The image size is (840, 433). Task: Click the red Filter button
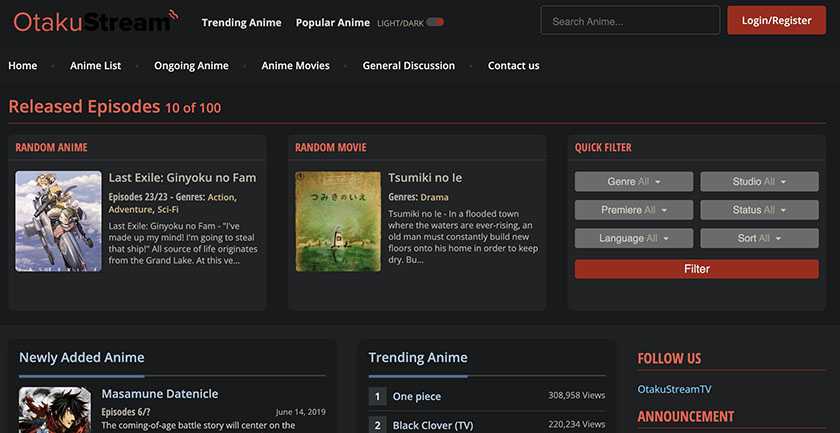click(x=696, y=269)
